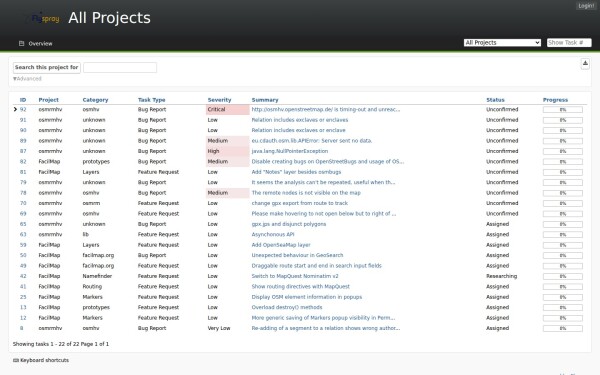600x375 pixels.
Task: Sort tasks by Status column header
Action: 495,100
